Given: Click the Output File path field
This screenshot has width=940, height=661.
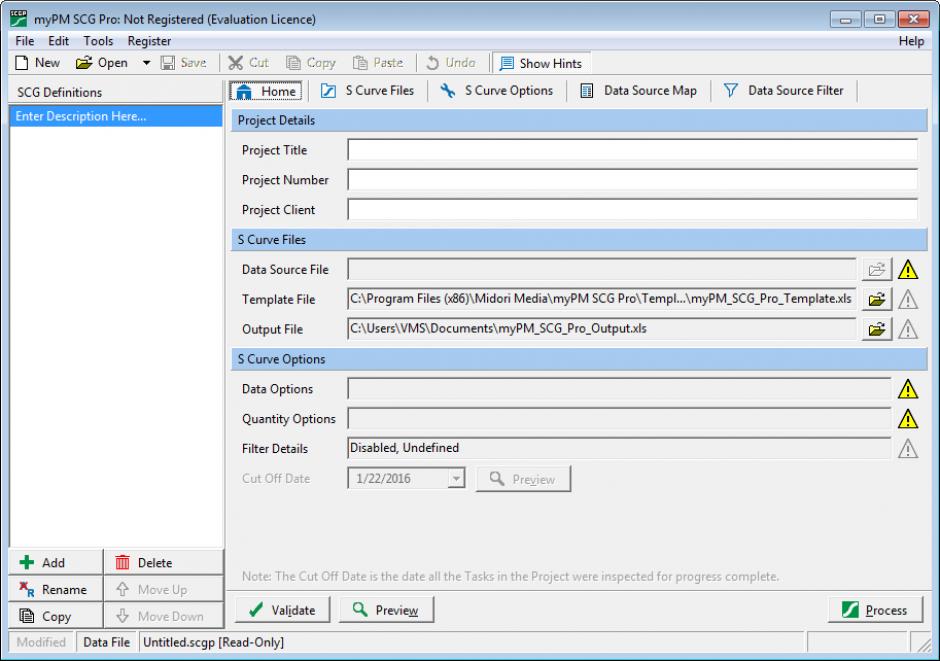Looking at the screenshot, I should click(x=601, y=329).
